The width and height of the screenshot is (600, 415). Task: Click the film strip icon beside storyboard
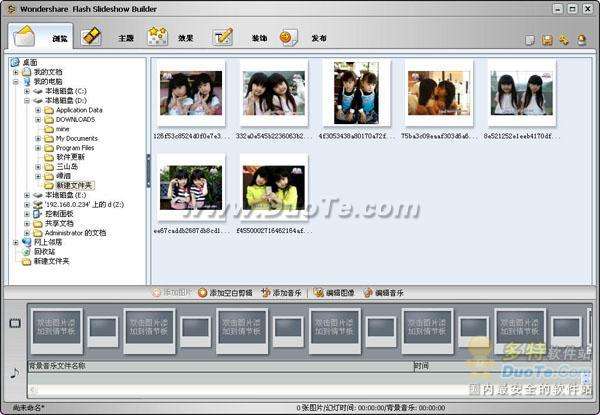click(x=14, y=324)
